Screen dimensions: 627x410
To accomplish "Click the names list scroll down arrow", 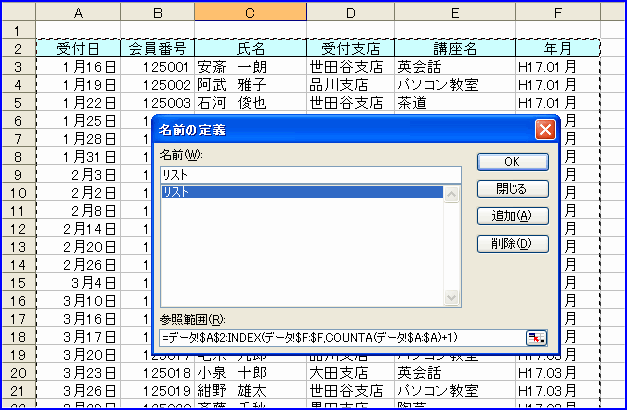I will [x=451, y=297].
